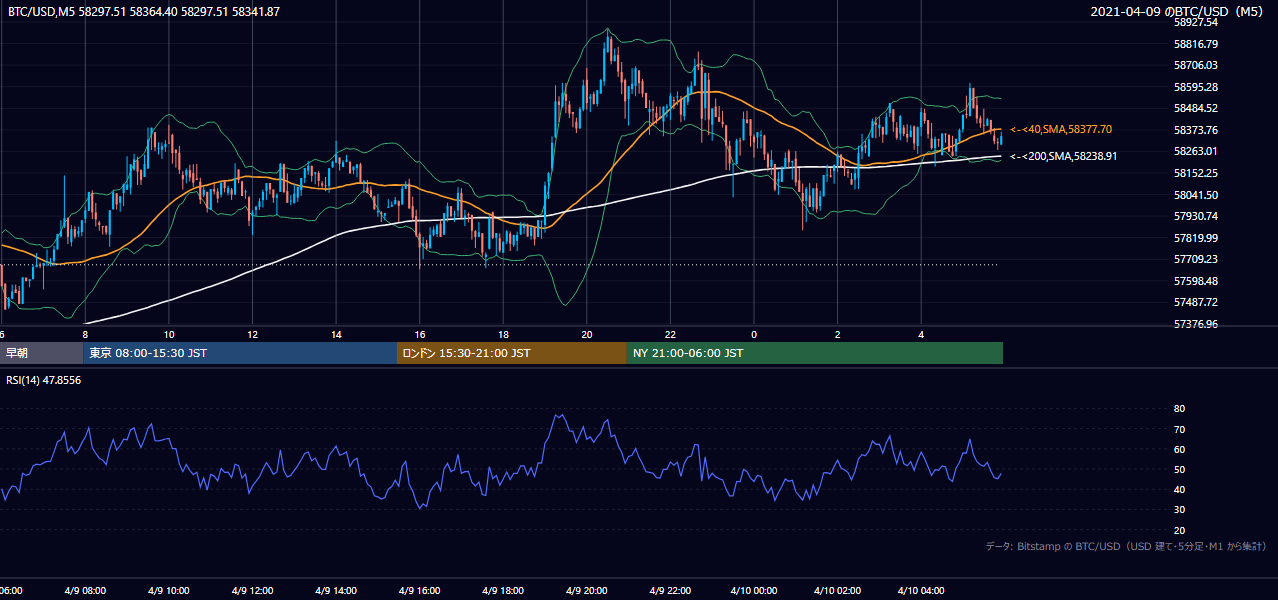Click the 早朝 session bar

point(41,353)
